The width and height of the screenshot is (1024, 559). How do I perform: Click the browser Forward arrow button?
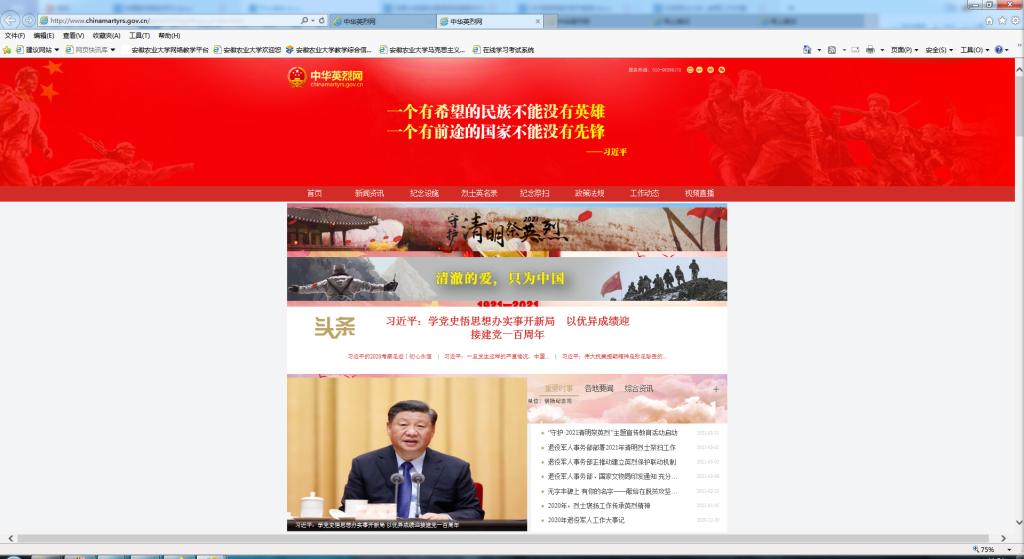tap(28, 20)
